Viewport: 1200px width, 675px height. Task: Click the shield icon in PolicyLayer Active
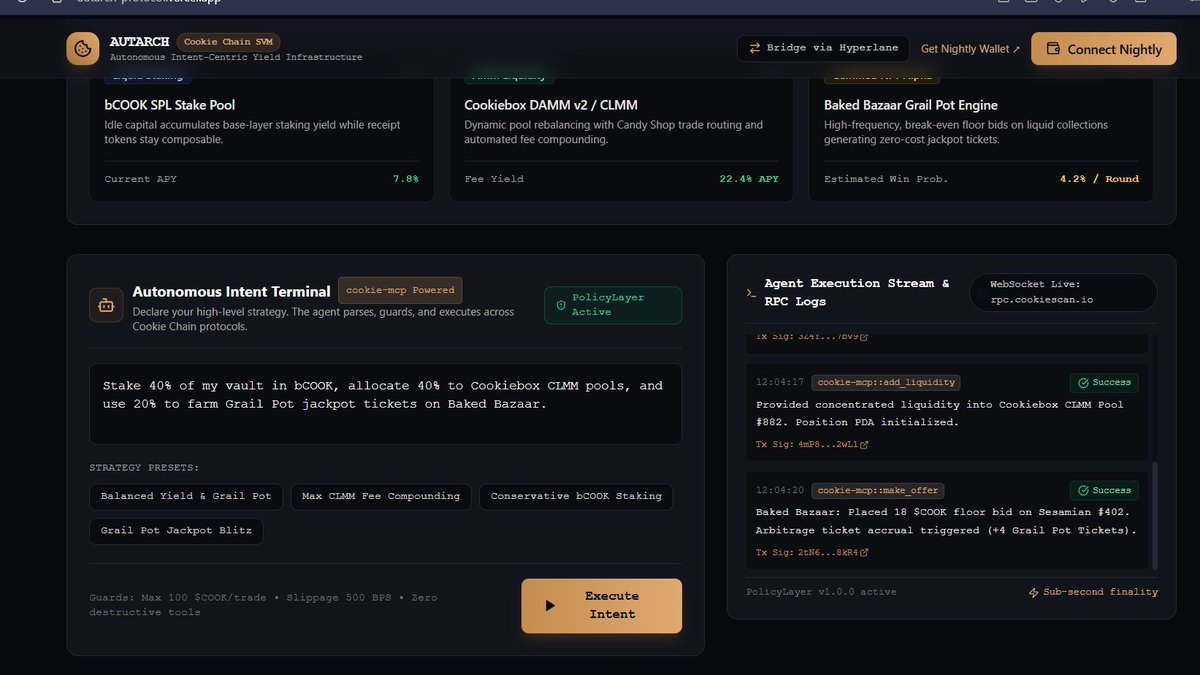(560, 305)
